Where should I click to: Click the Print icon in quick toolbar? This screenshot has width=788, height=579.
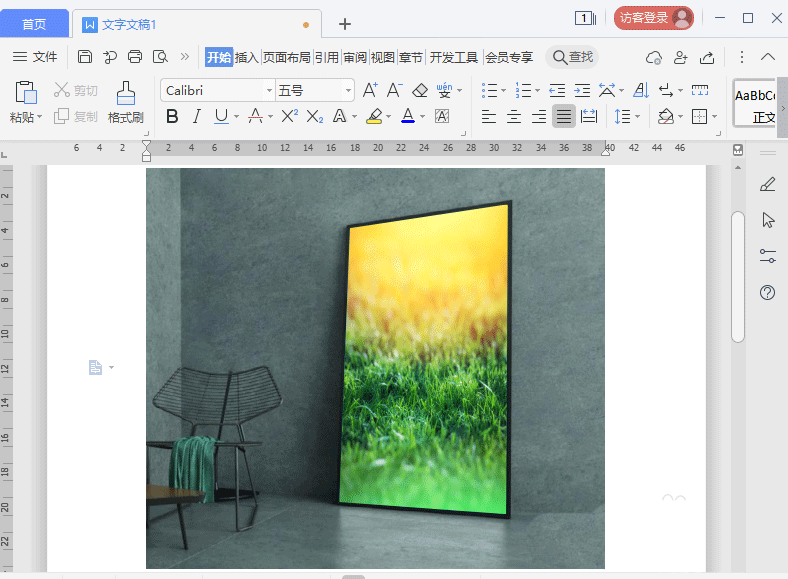tap(135, 57)
